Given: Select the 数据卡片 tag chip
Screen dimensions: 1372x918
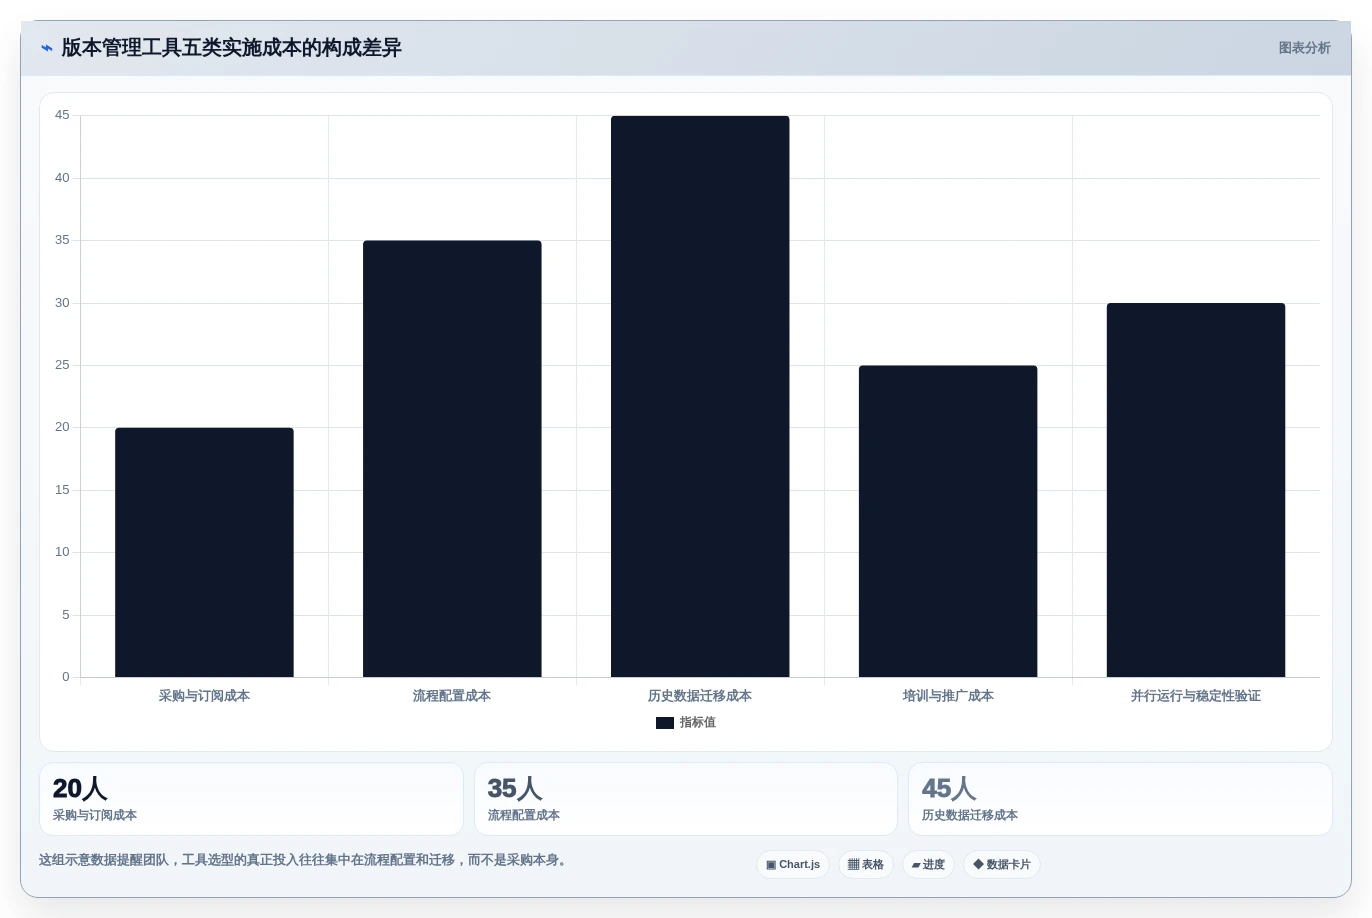Looking at the screenshot, I should point(1002,864).
